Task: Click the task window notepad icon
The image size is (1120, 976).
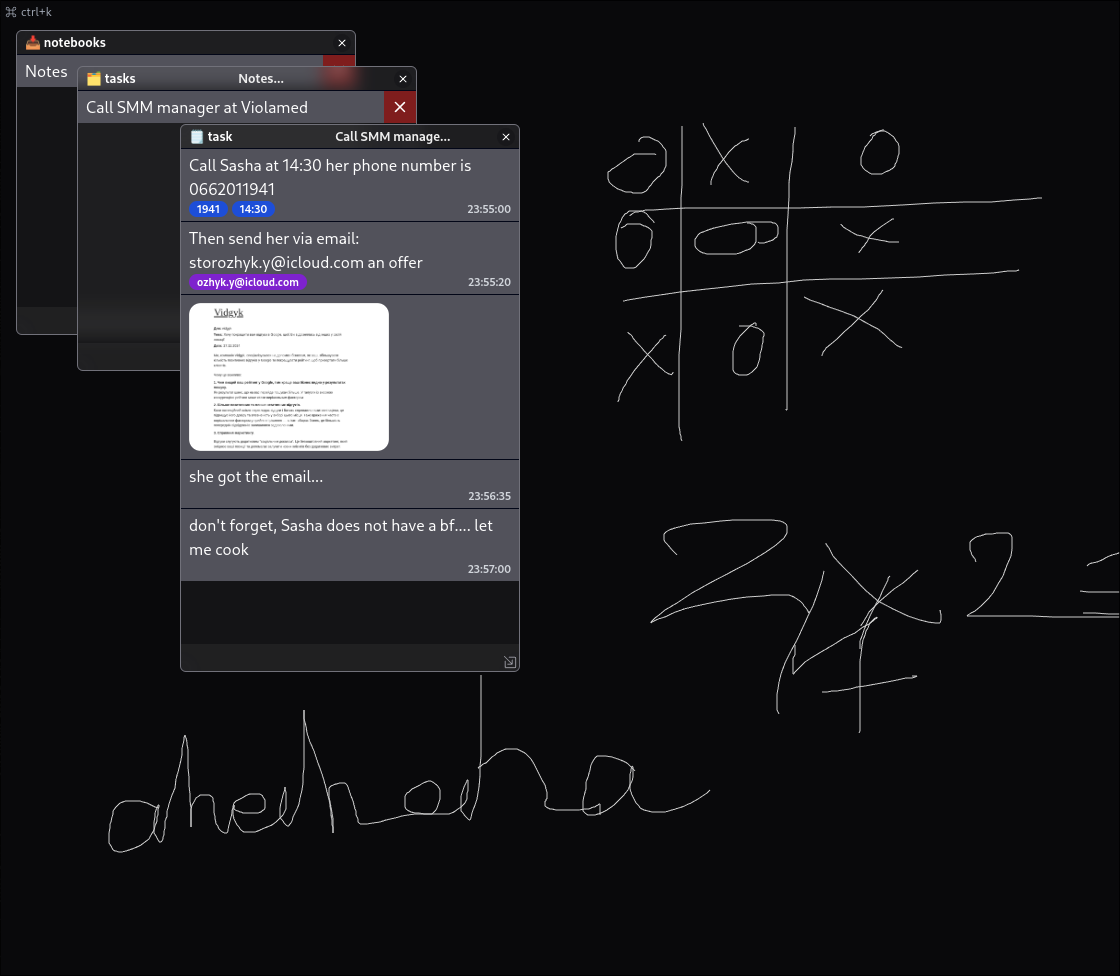Action: coord(197,137)
